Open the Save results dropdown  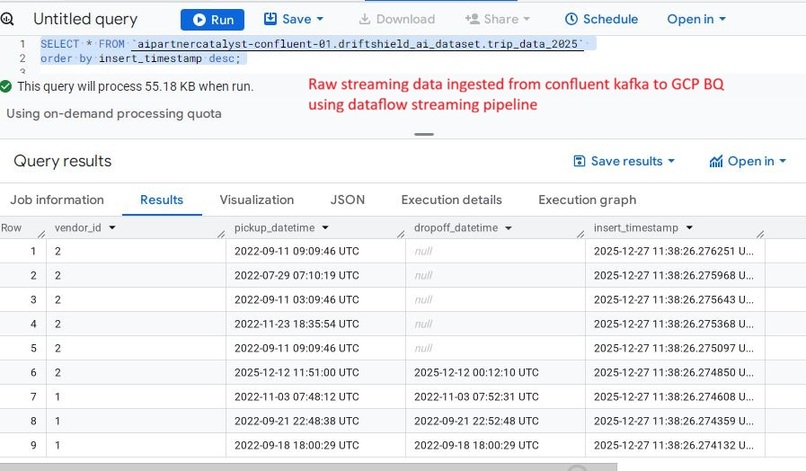(624, 161)
